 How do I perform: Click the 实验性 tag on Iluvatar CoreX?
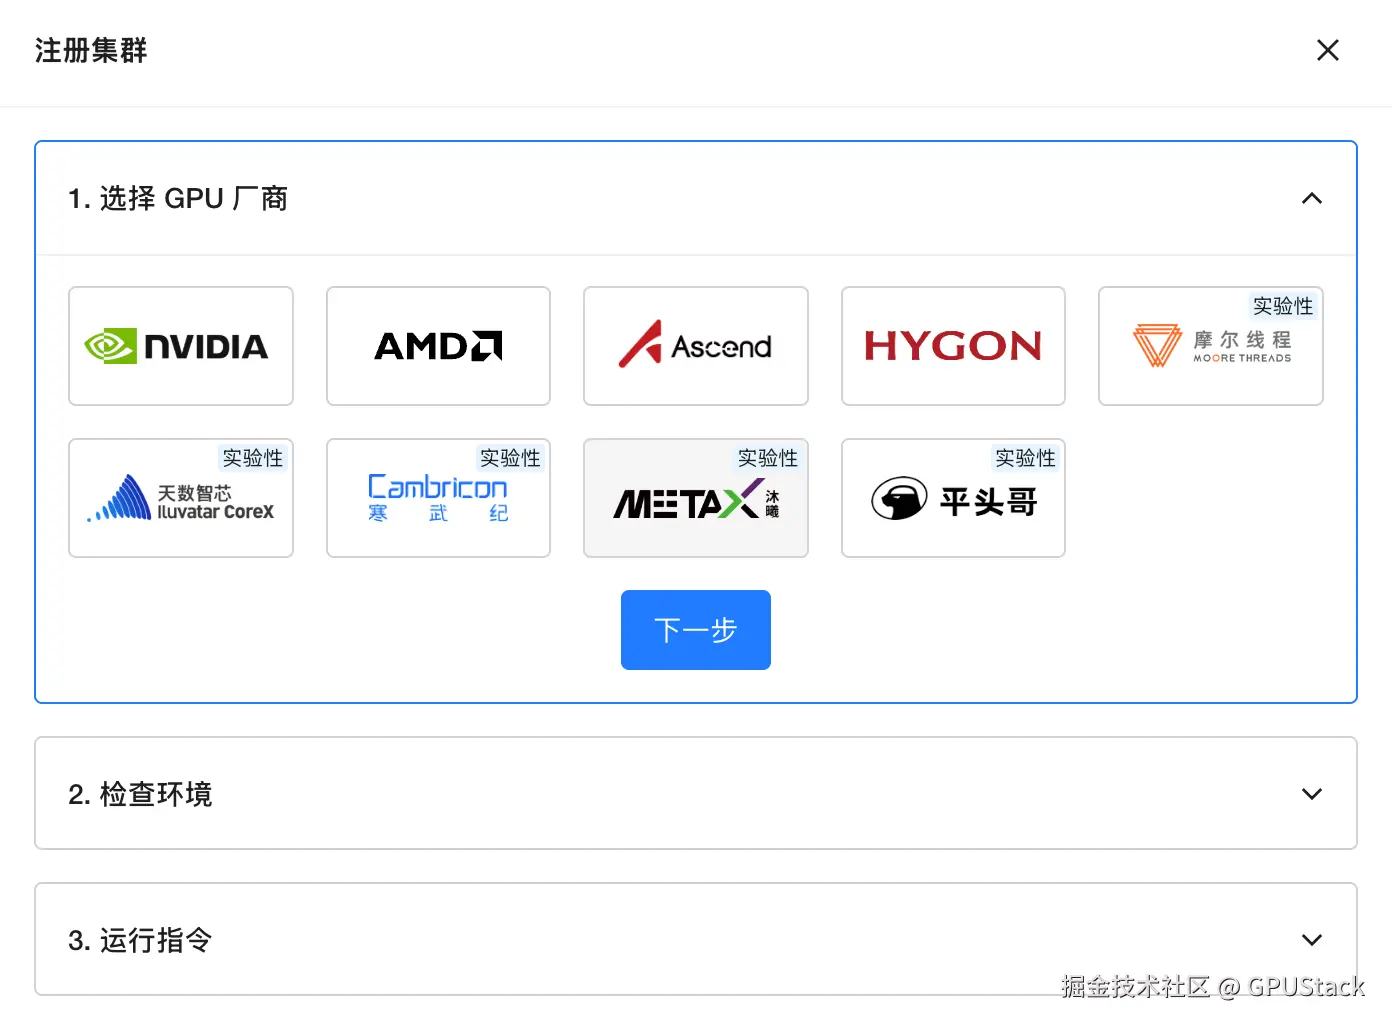pos(253,458)
